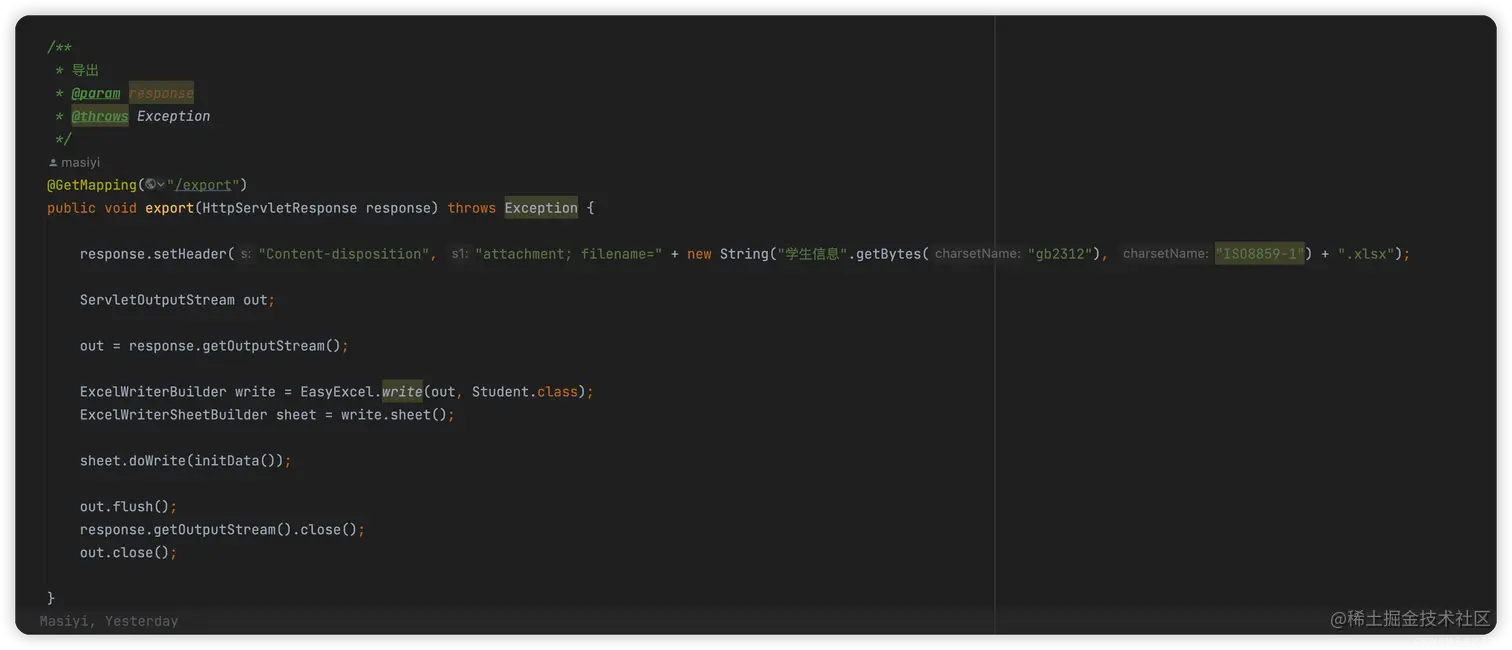Click the person icon before masiyi author hint
The width and height of the screenshot is (1512, 650).
[53, 162]
